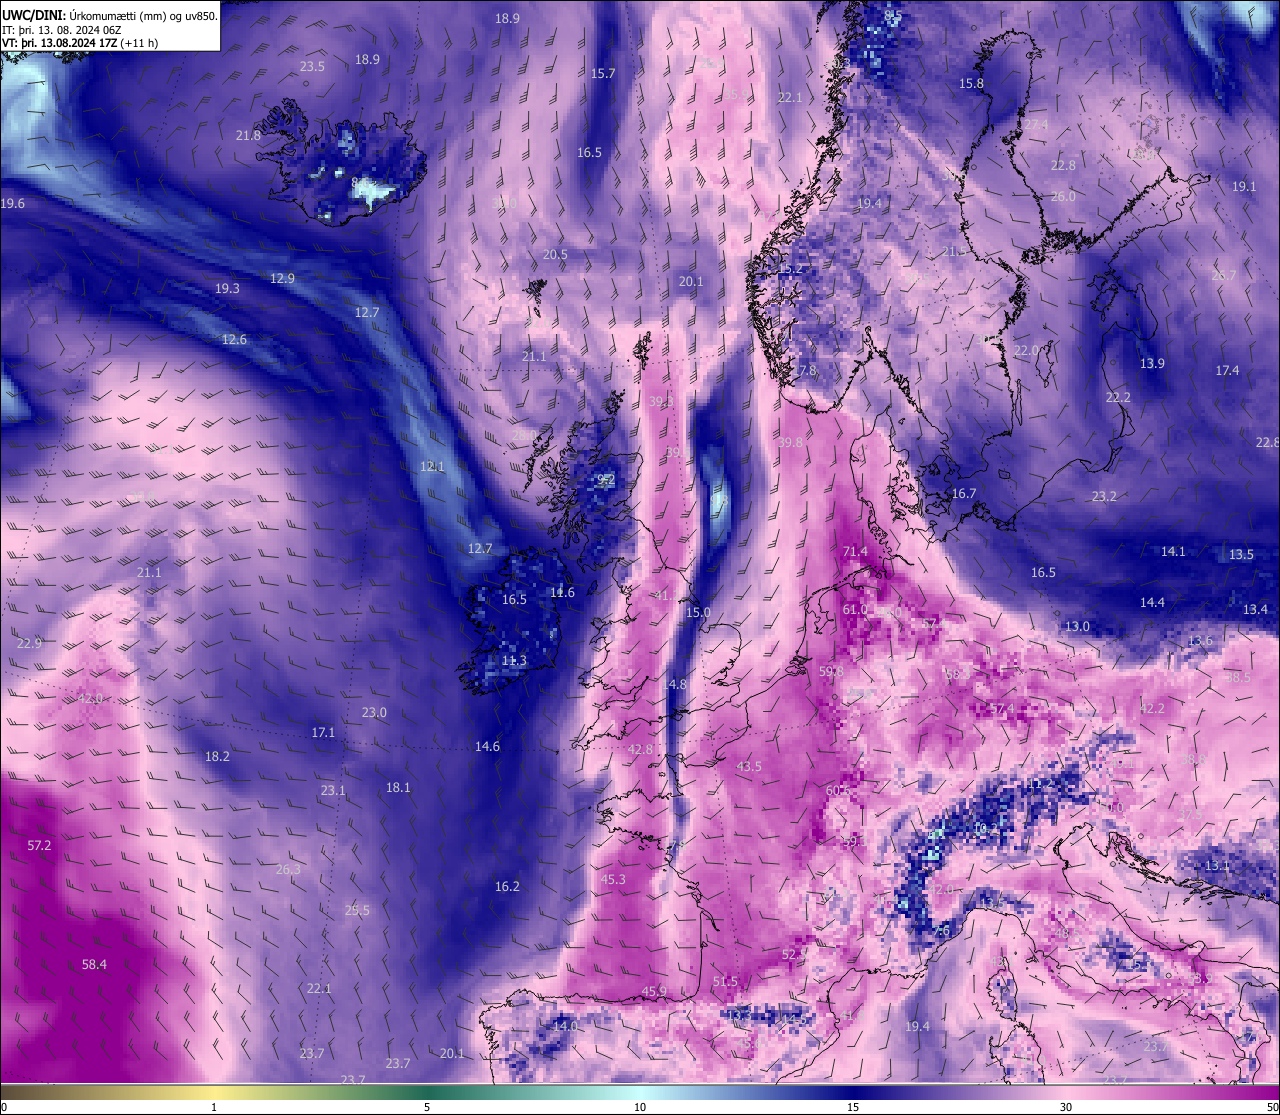Image resolution: width=1280 pixels, height=1115 pixels.
Task: Click the value 13.5 on the map
Action: pos(1241,554)
